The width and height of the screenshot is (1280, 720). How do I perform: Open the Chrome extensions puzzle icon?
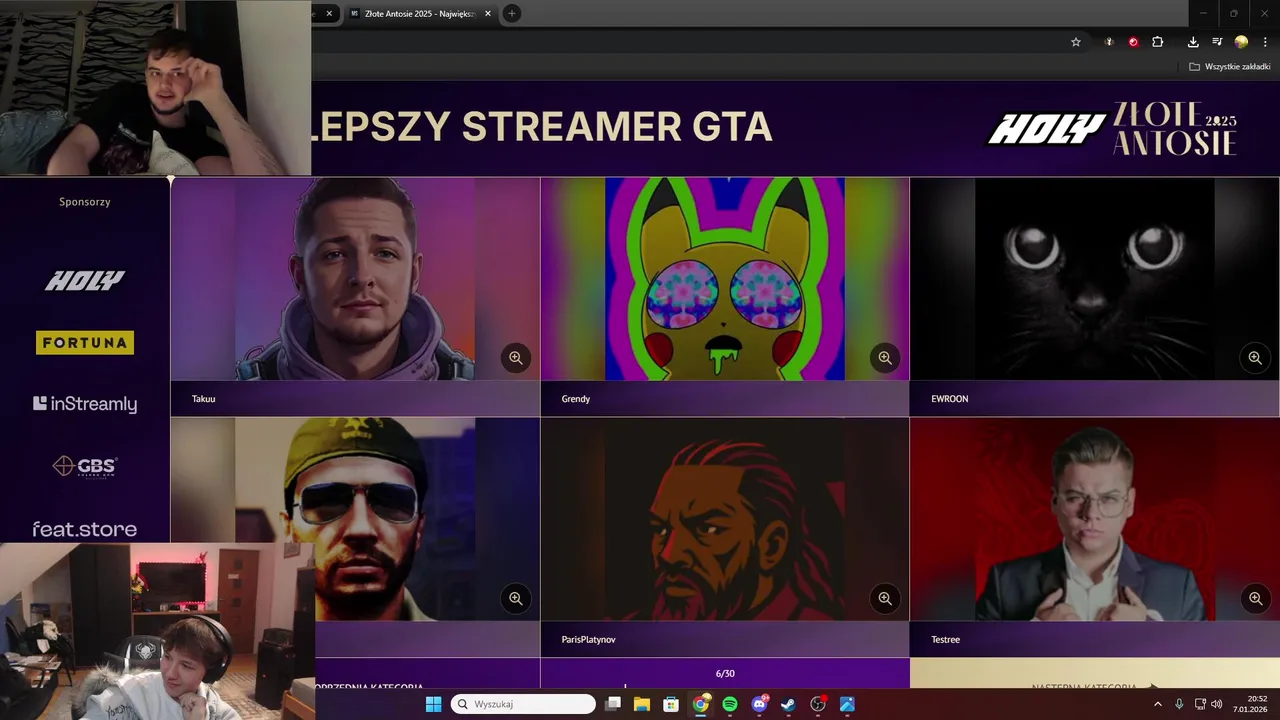(1158, 42)
